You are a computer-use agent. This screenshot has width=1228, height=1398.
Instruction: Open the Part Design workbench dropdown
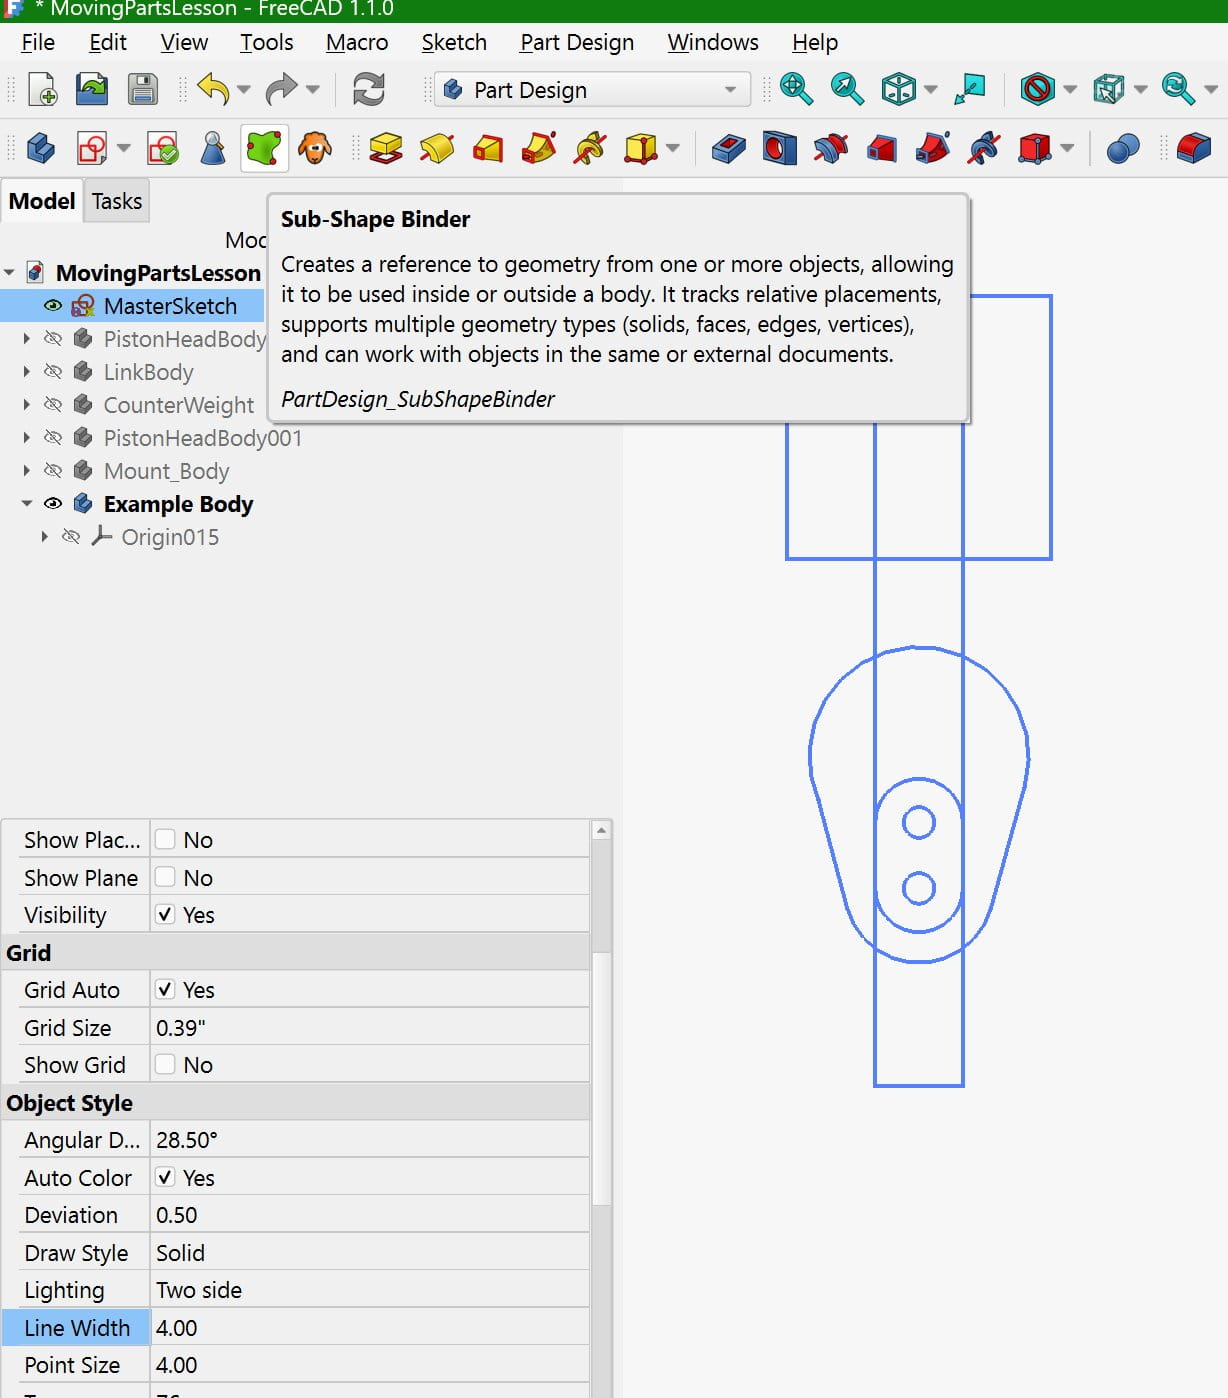594,90
